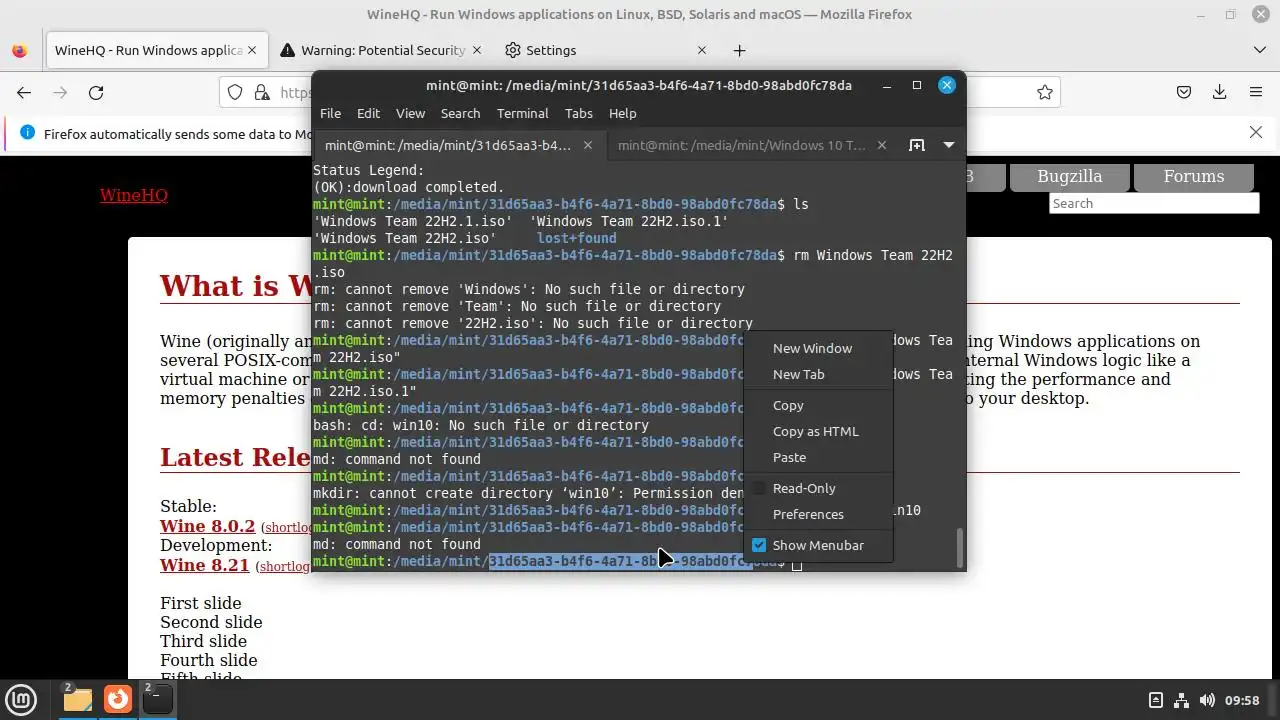Screen dimensions: 1280x720
Task: Click the network tray icon
Action: [x=1181, y=700]
